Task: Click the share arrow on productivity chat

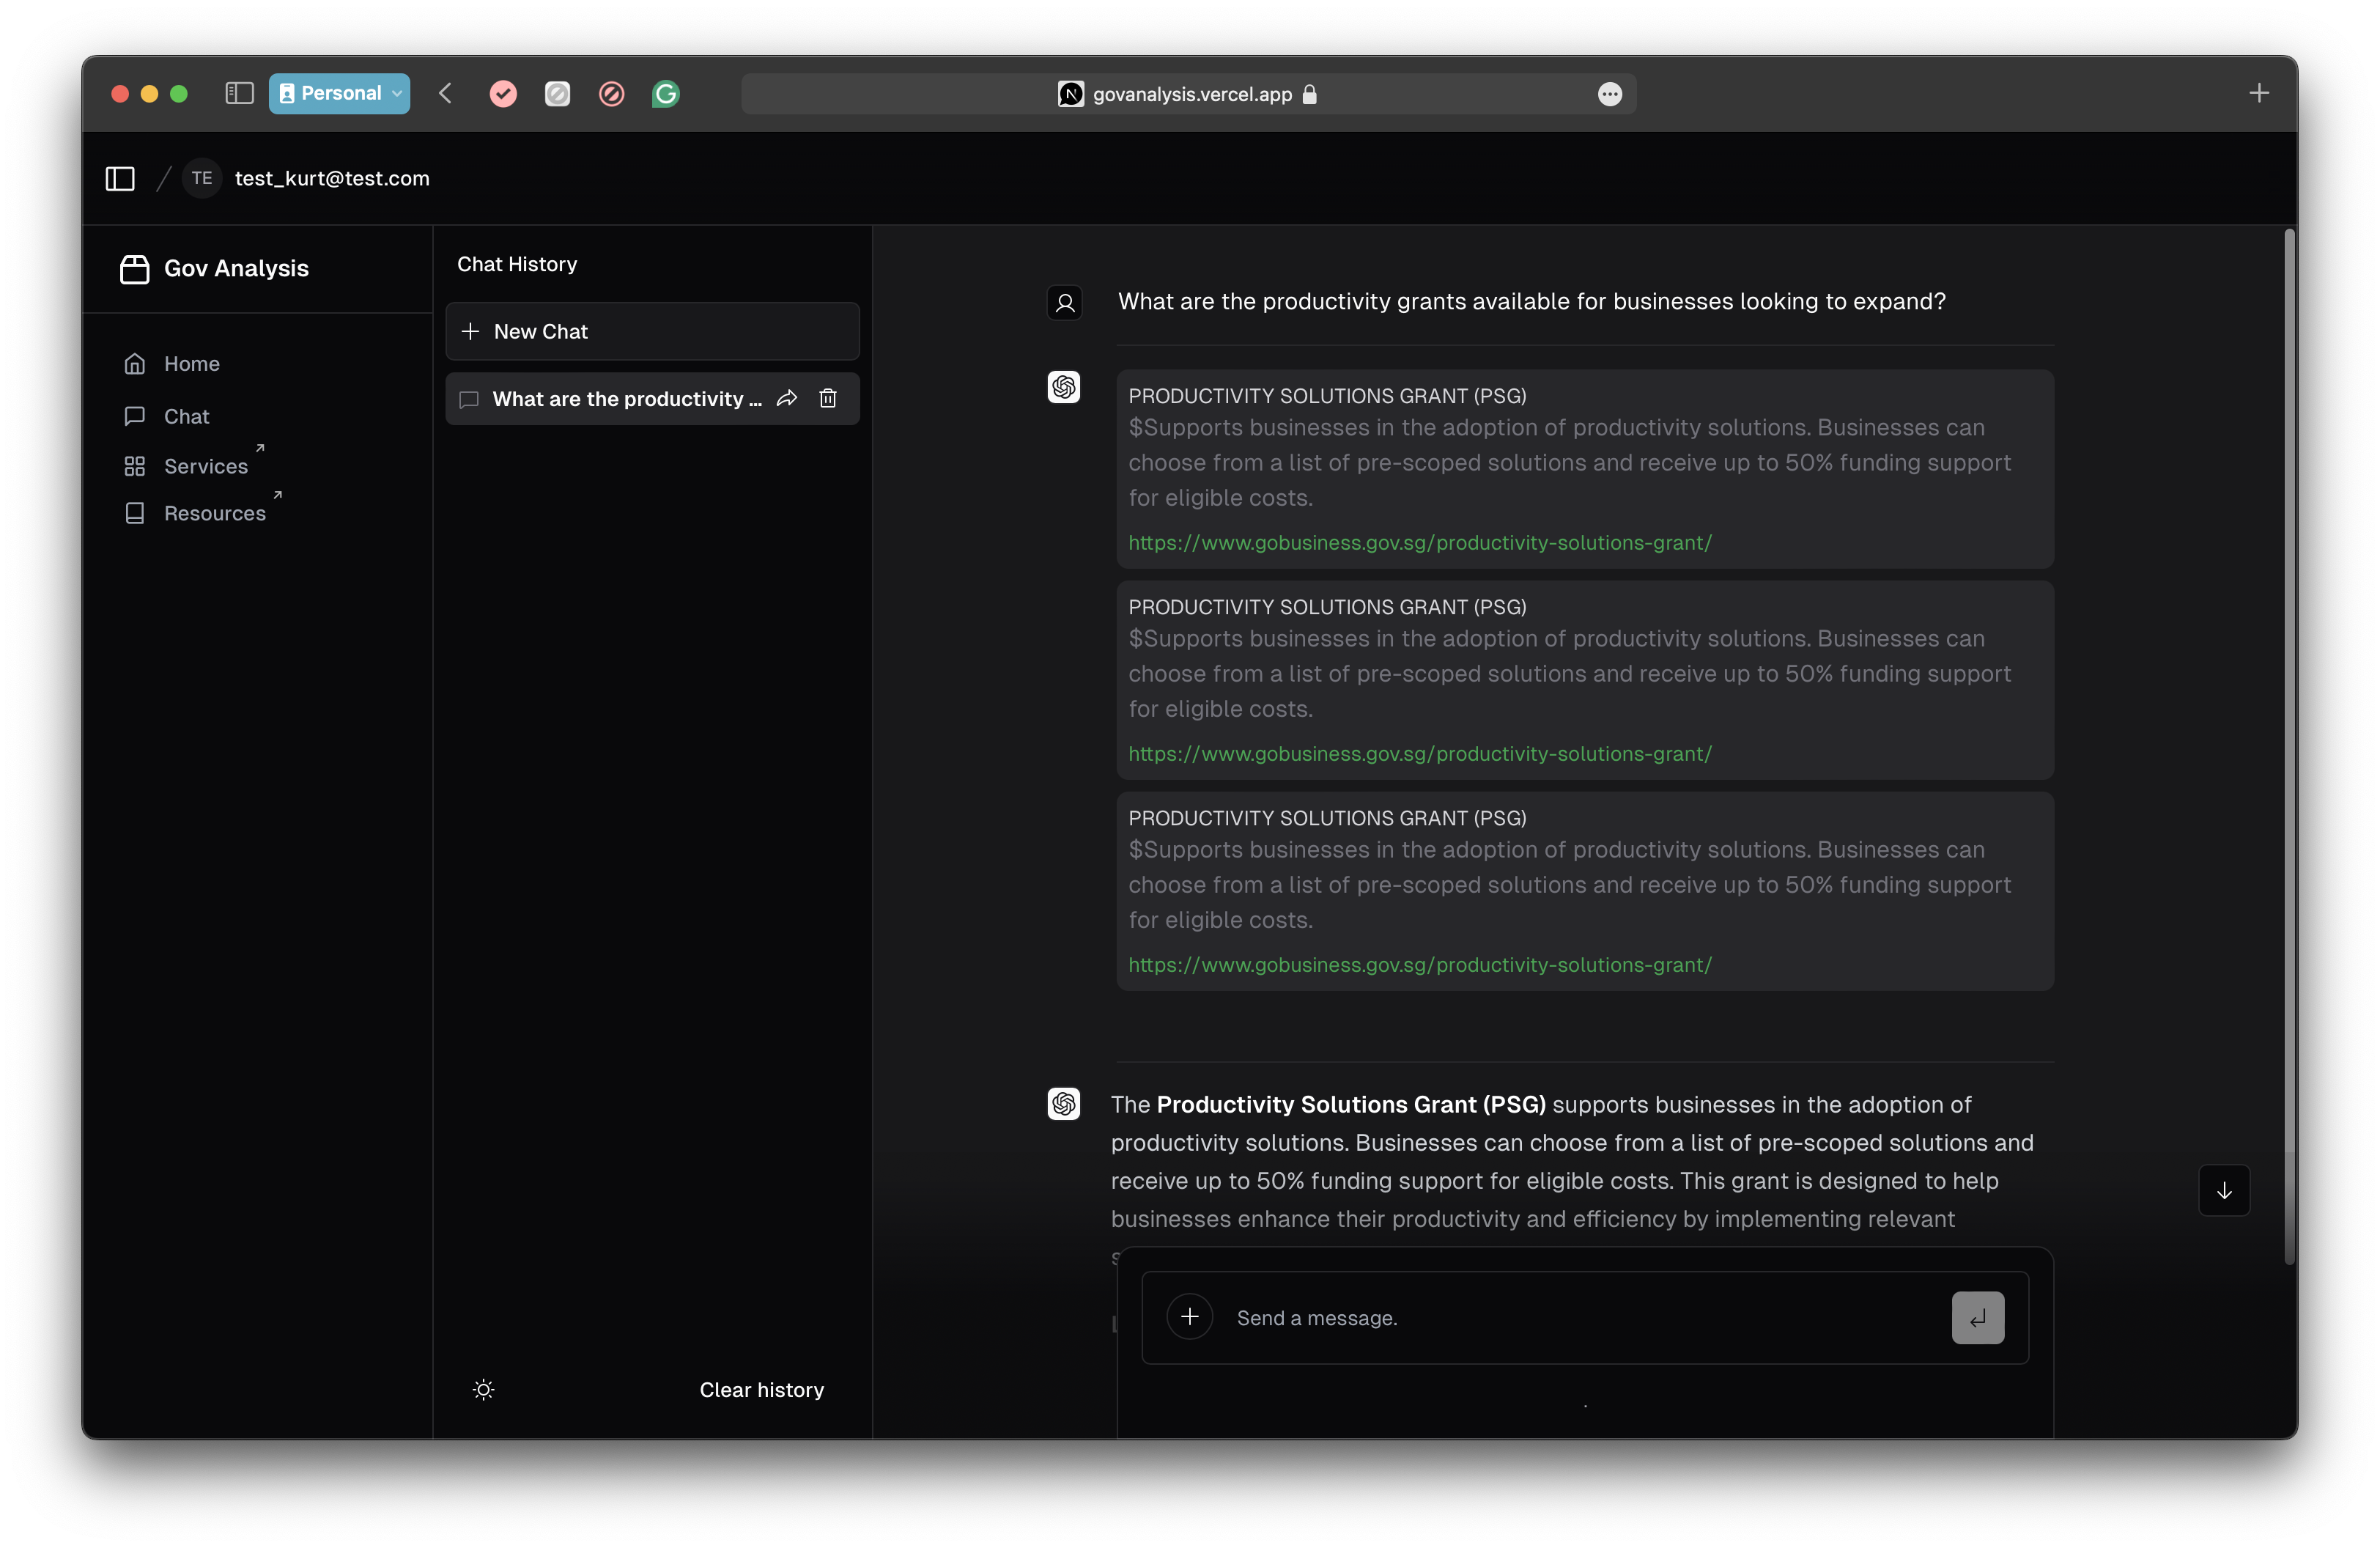Action: [787, 399]
